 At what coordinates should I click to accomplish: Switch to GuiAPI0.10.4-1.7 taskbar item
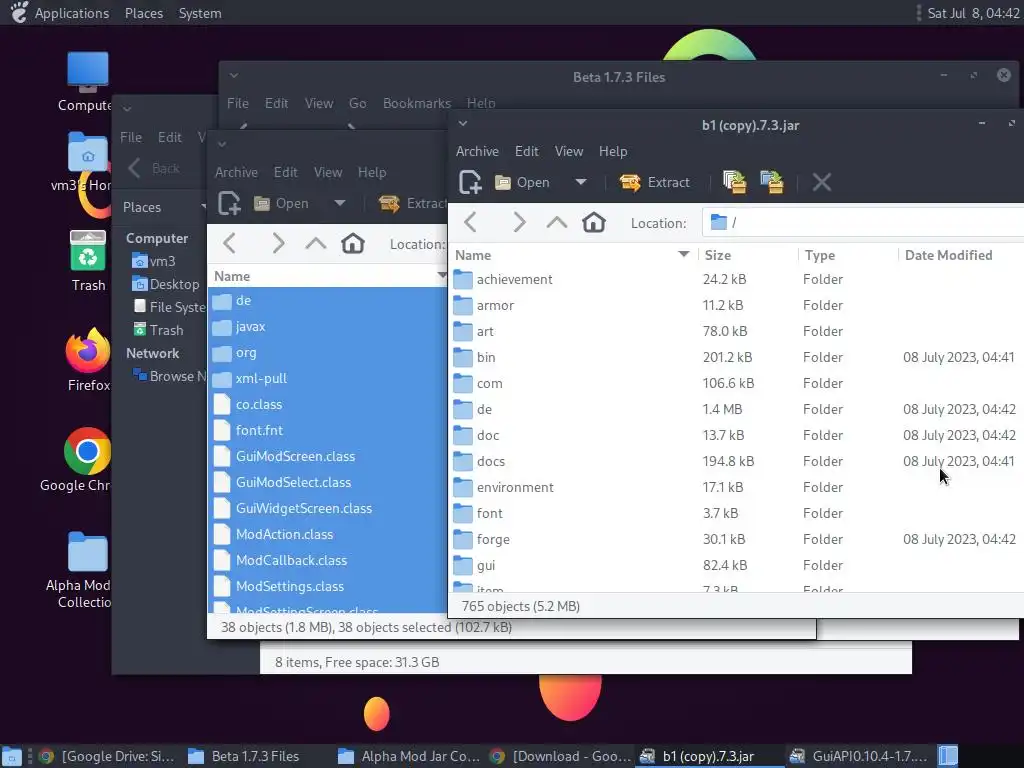pyautogui.click(x=858, y=756)
